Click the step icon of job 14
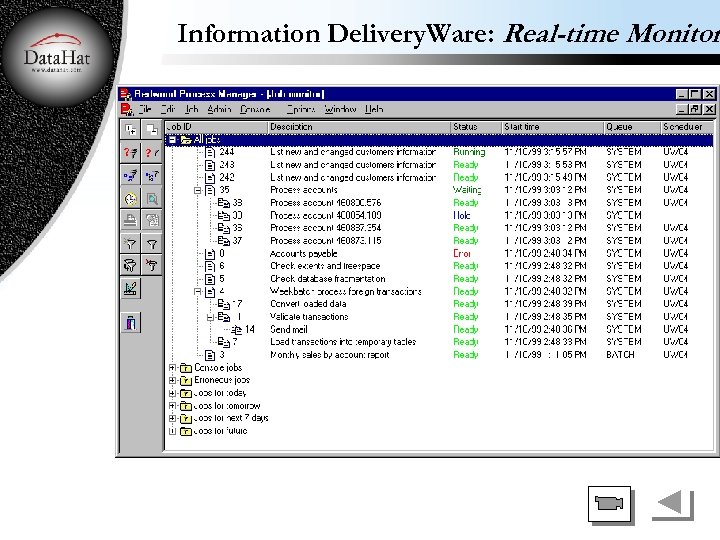 [236, 330]
